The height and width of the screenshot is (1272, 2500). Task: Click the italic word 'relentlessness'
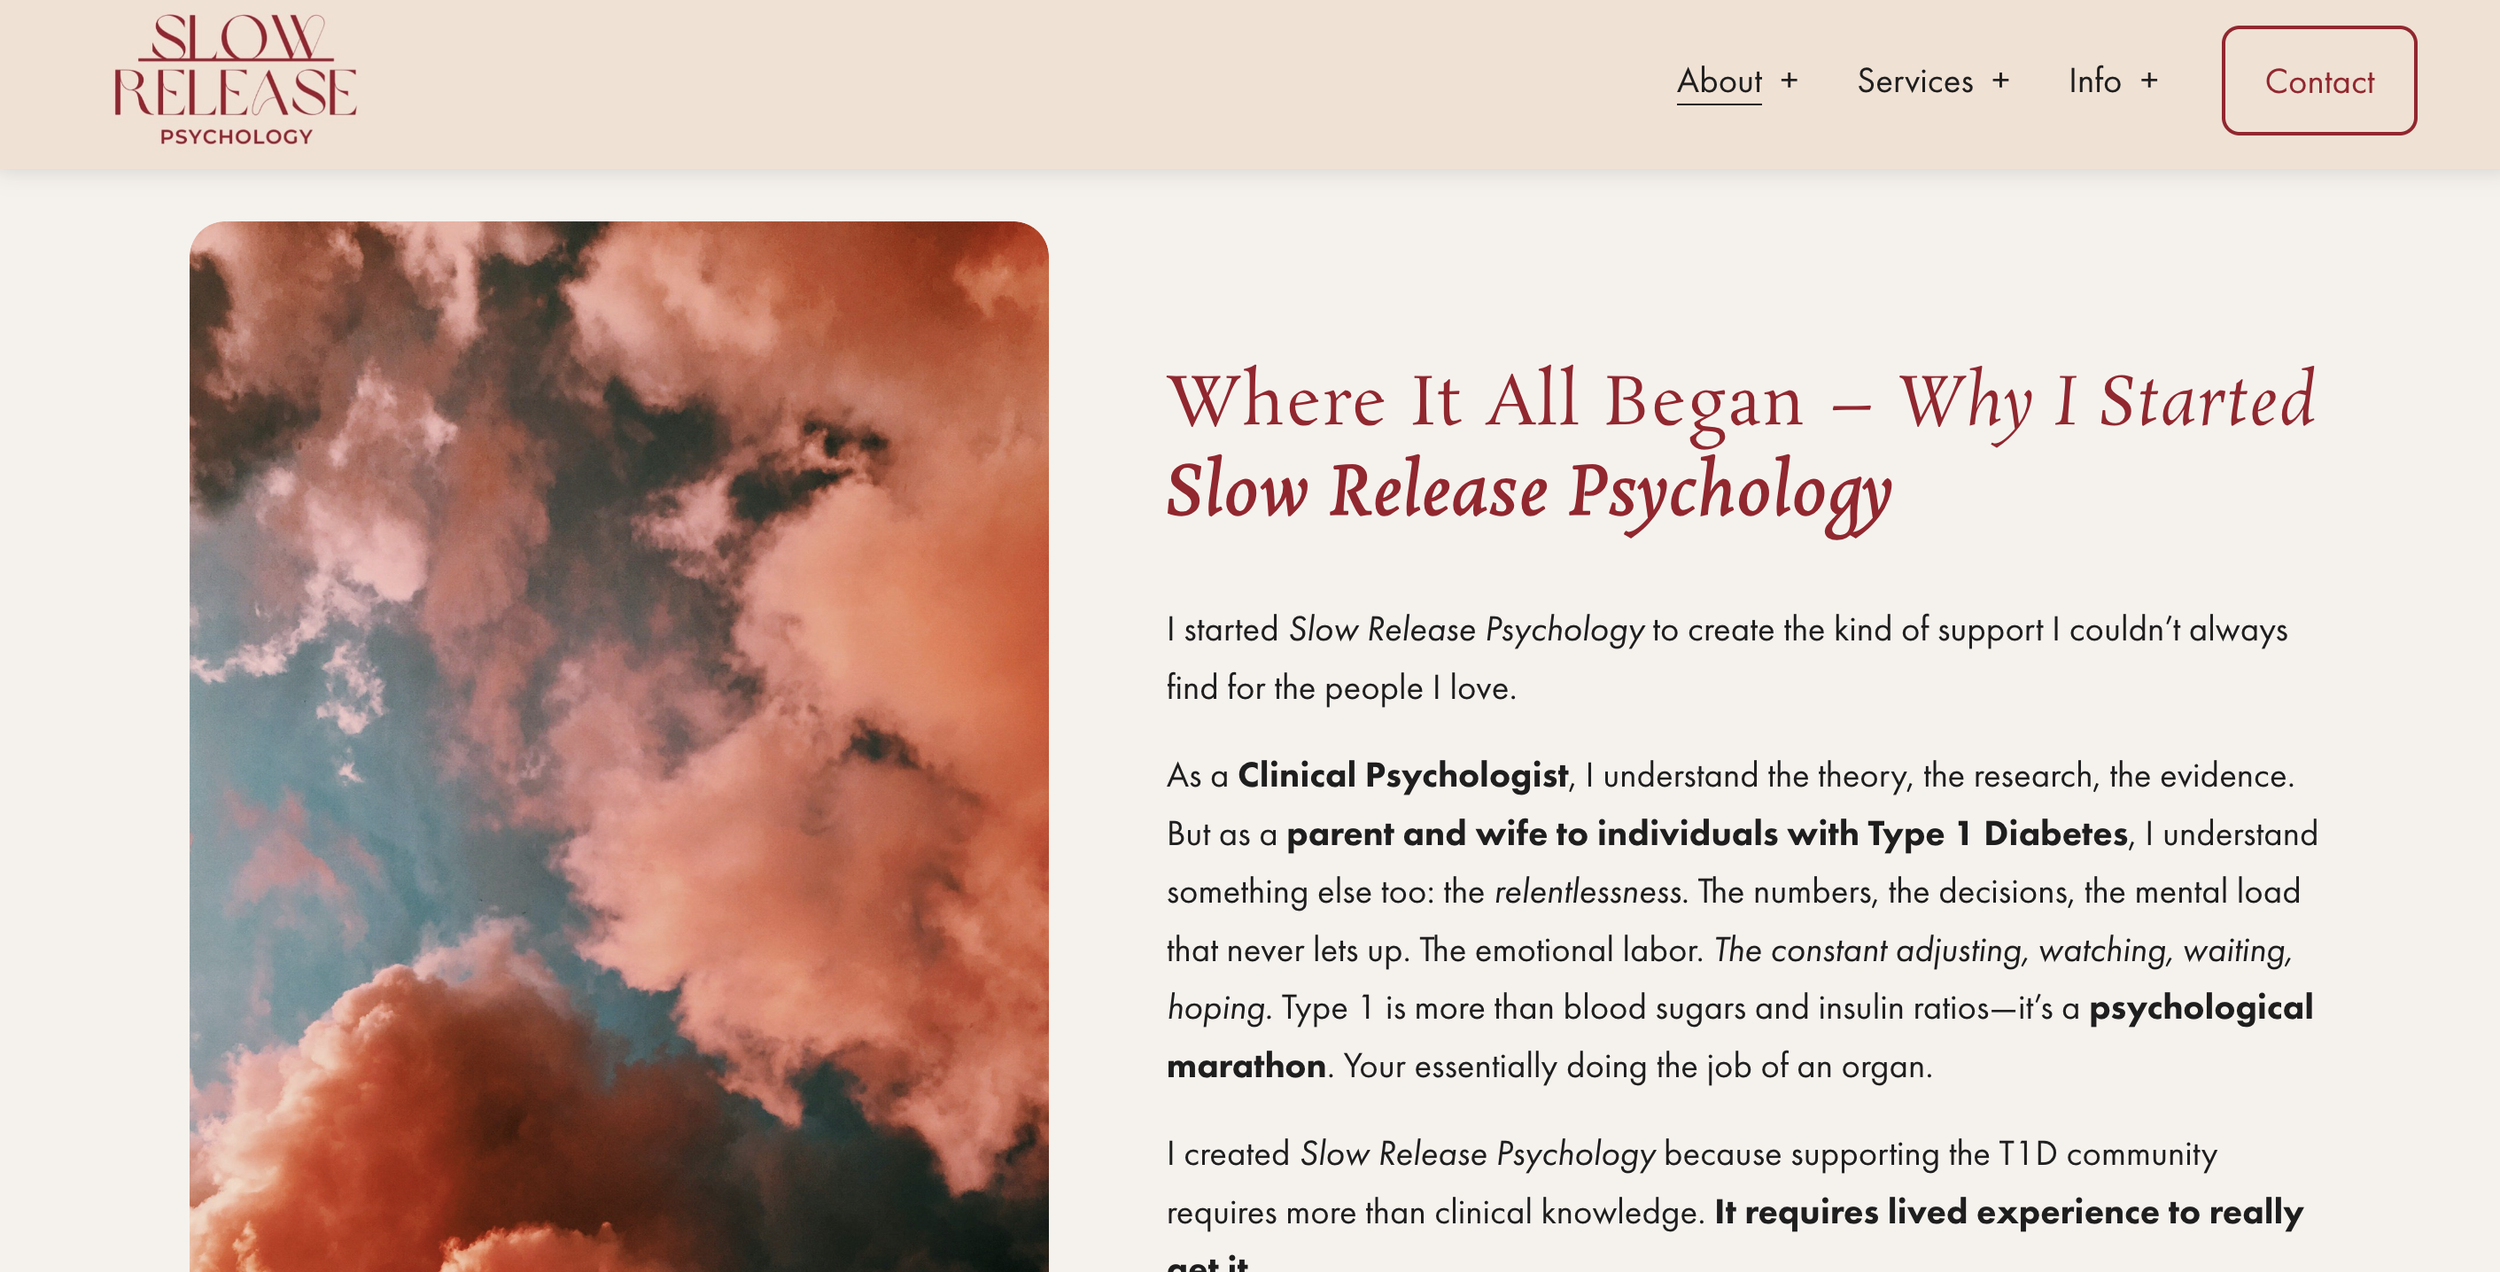click(1588, 892)
